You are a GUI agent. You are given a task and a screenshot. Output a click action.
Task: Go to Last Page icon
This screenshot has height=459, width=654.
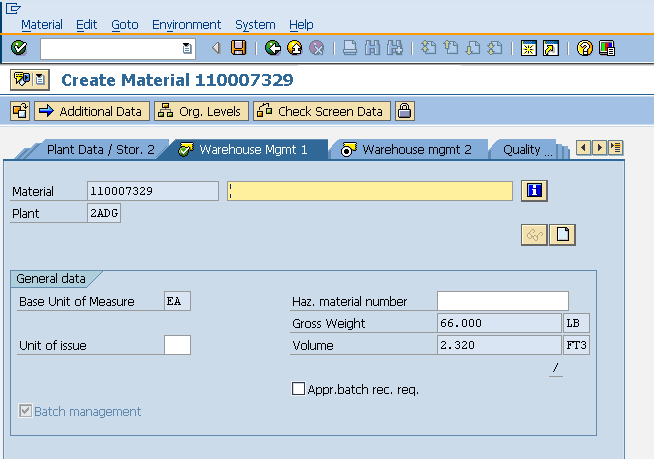pyautogui.click(x=495, y=48)
